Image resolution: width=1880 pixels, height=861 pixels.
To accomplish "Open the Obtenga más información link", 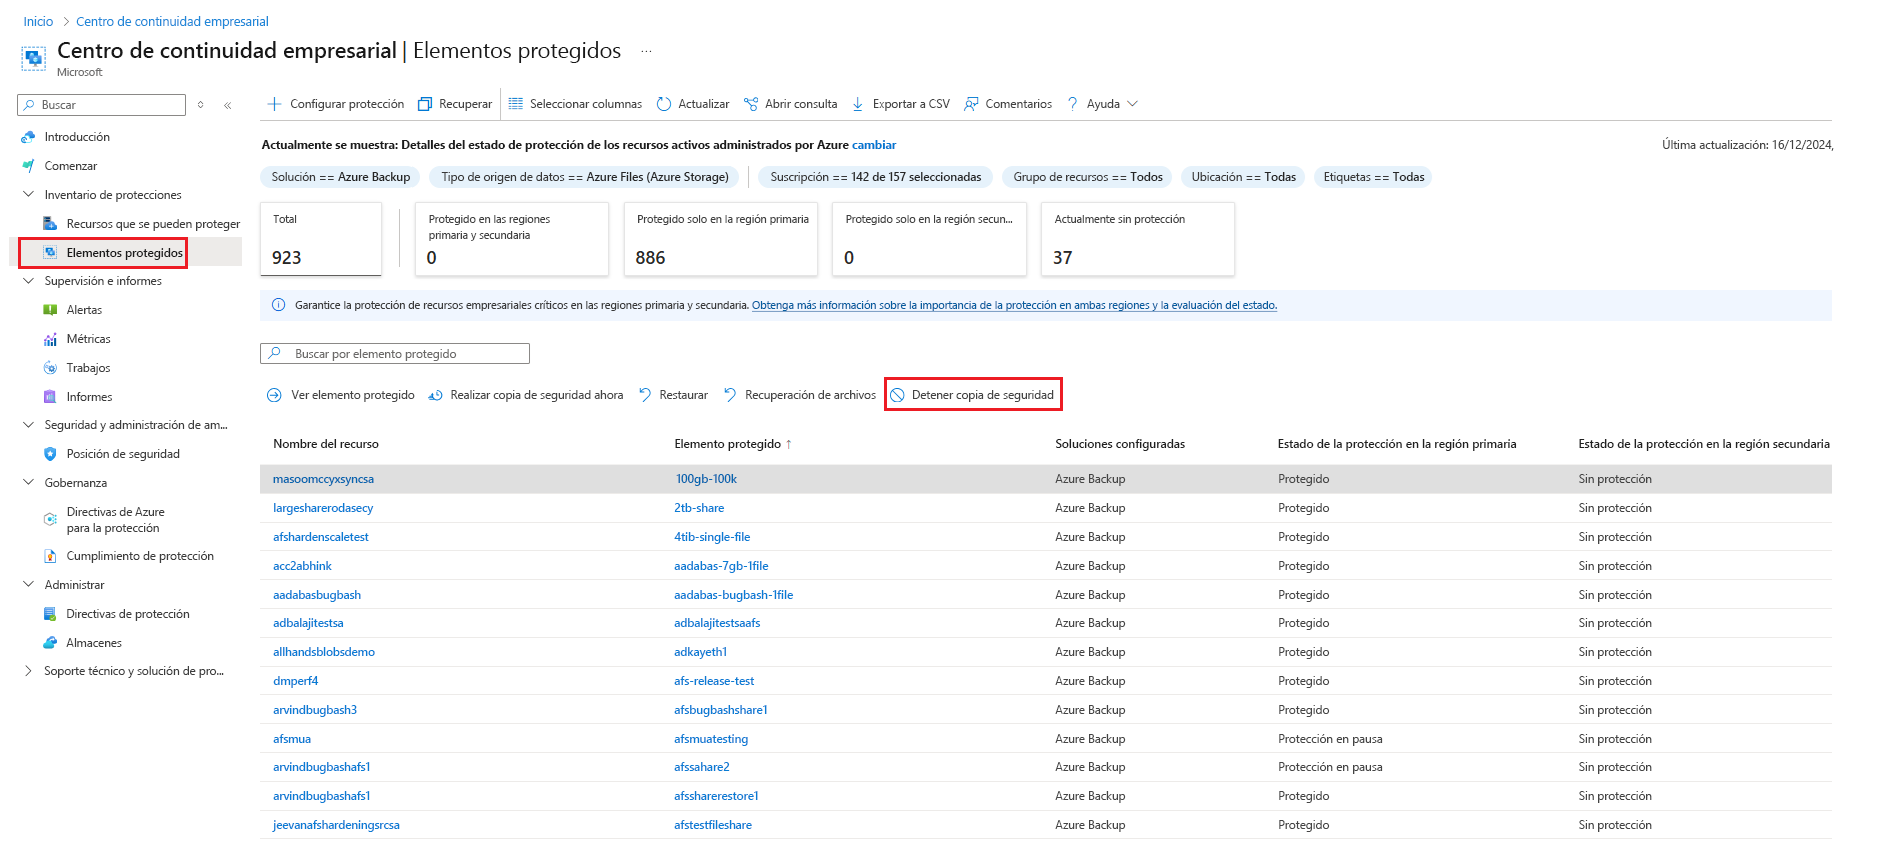I will pos(1014,305).
